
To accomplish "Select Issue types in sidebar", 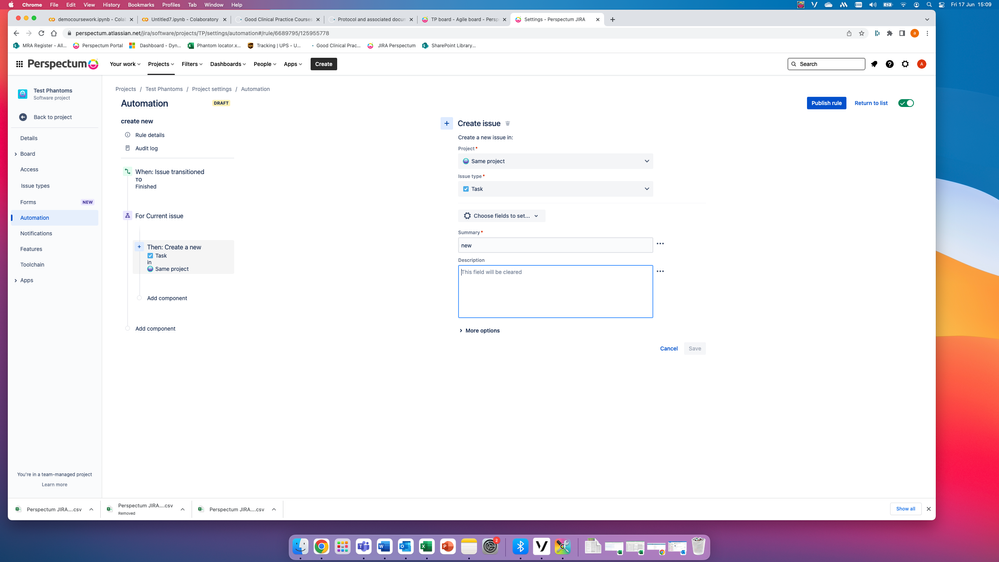I will [35, 186].
